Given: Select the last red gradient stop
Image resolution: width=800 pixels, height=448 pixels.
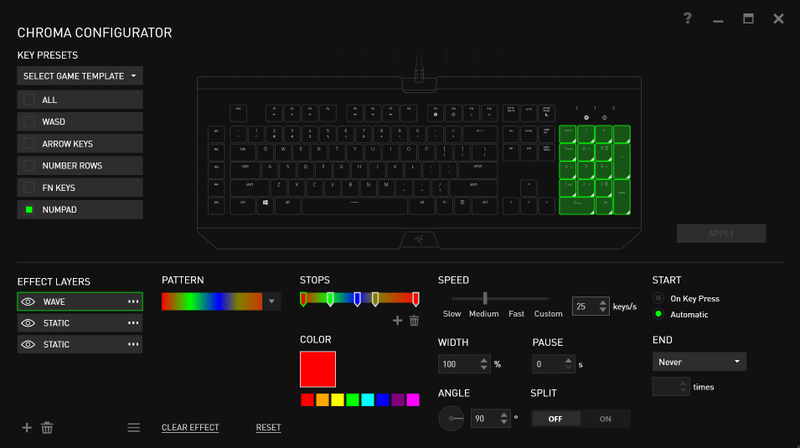Looking at the screenshot, I should pyautogui.click(x=416, y=299).
